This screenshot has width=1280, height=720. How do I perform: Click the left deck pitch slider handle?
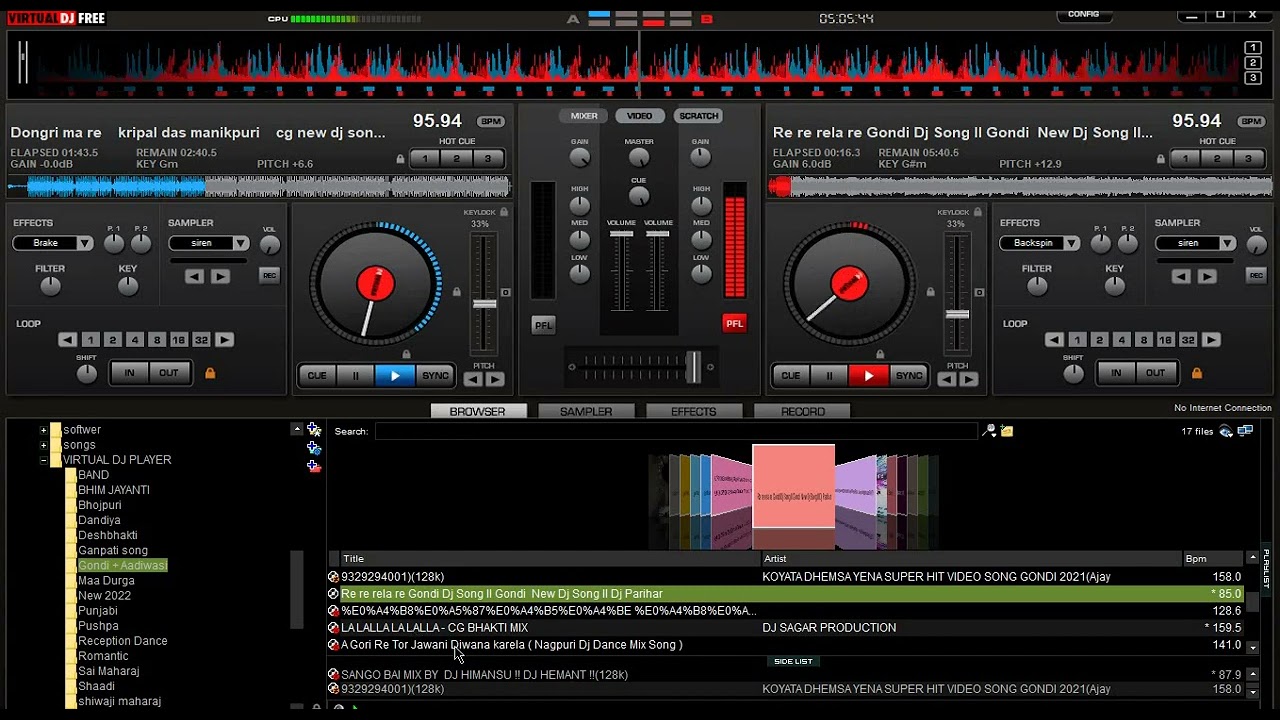(x=484, y=304)
